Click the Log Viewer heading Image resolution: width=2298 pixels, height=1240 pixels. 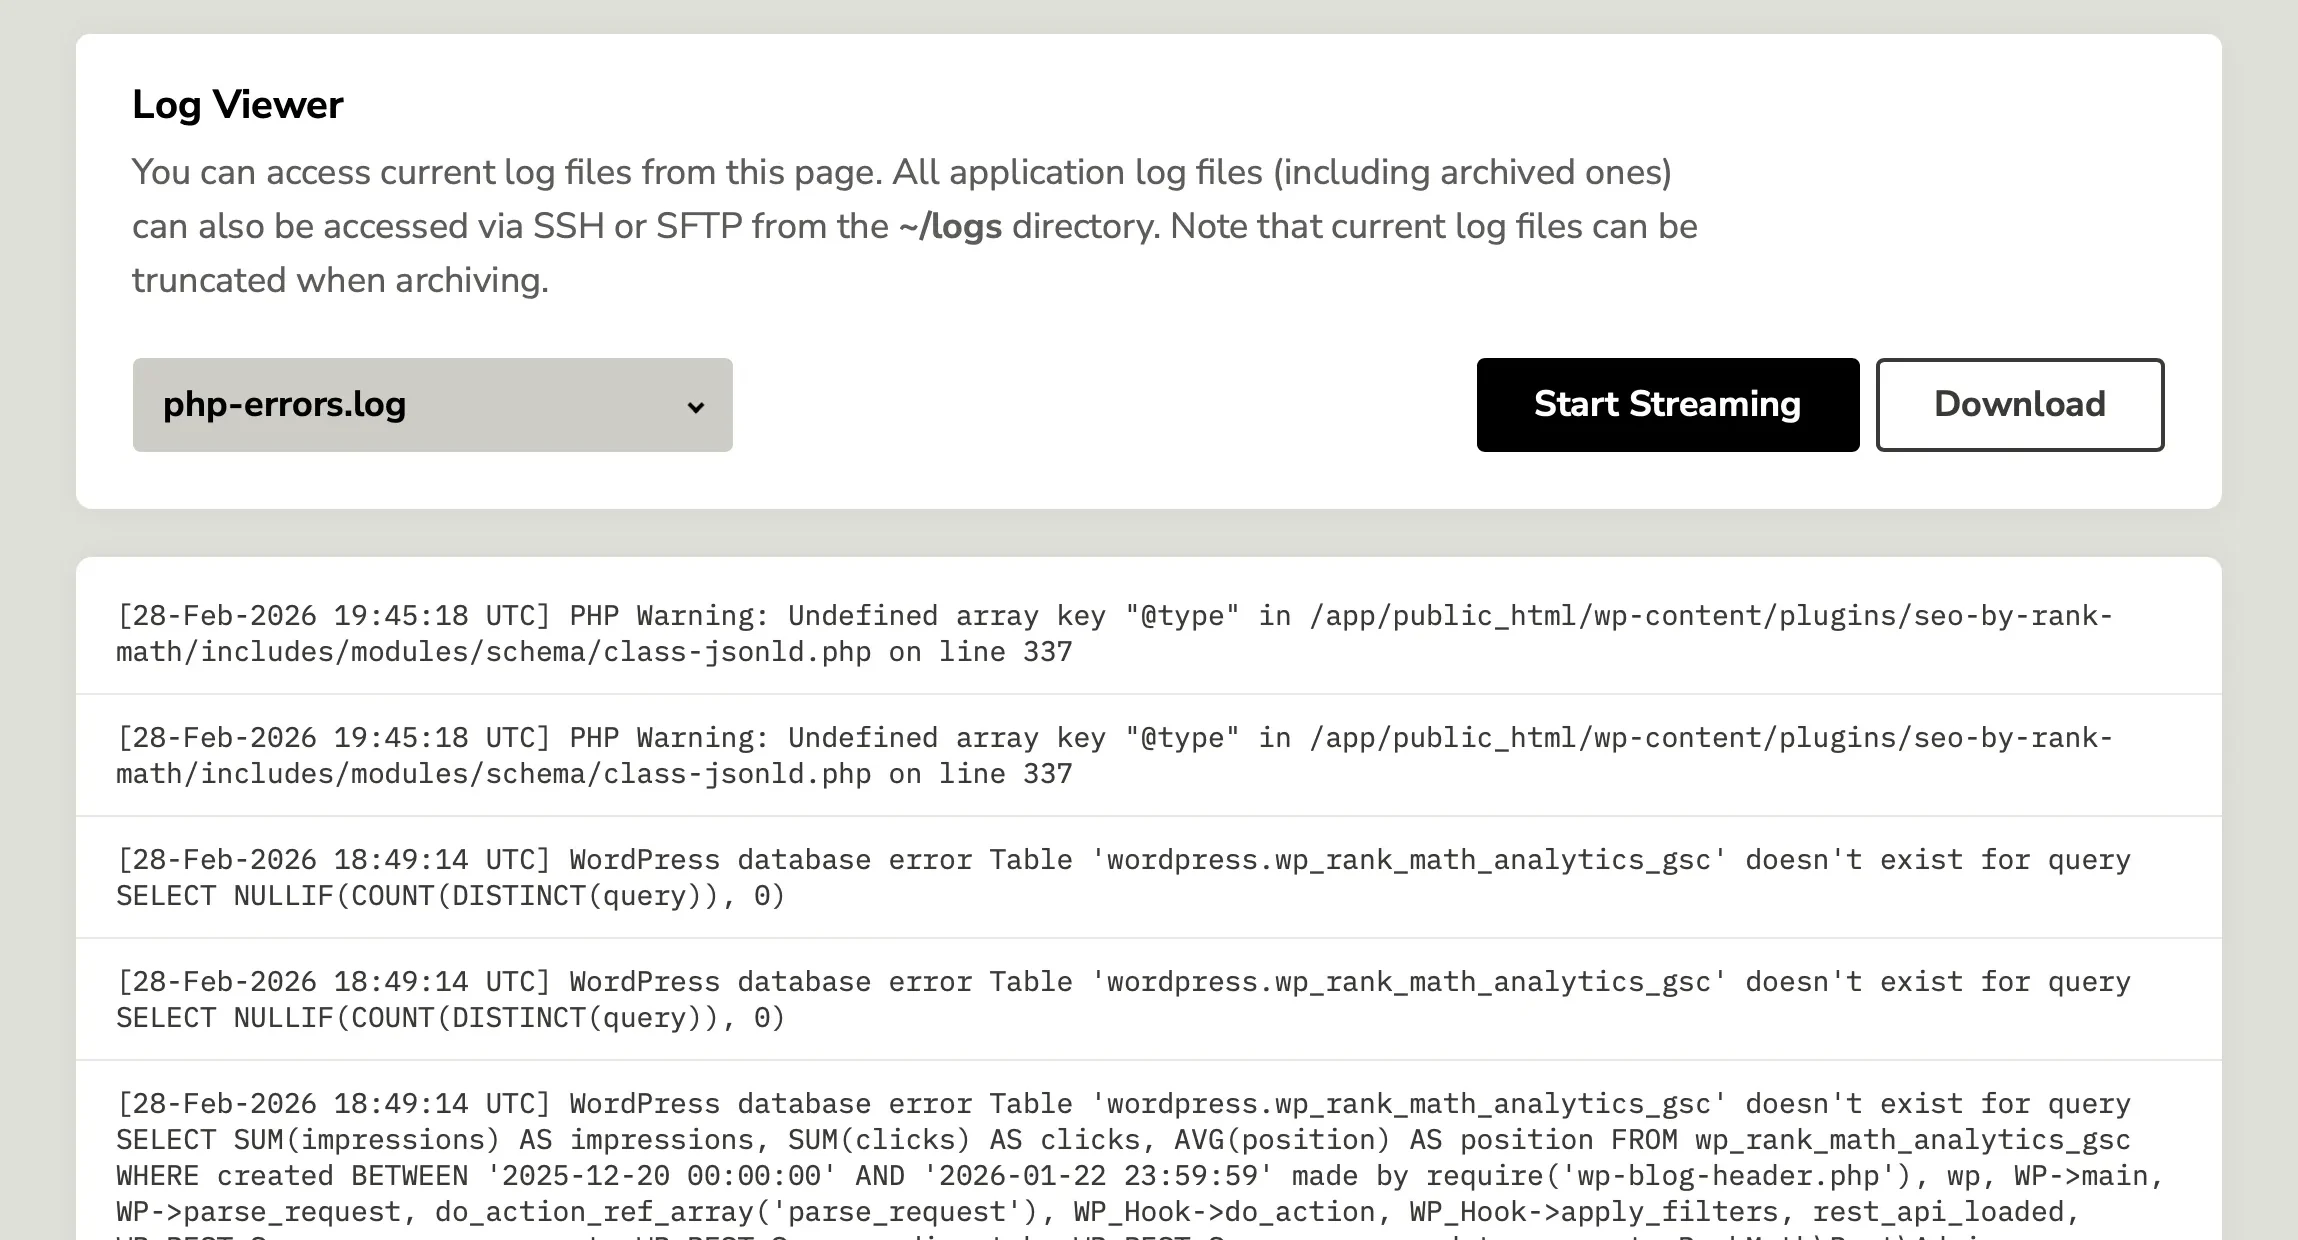pos(237,103)
